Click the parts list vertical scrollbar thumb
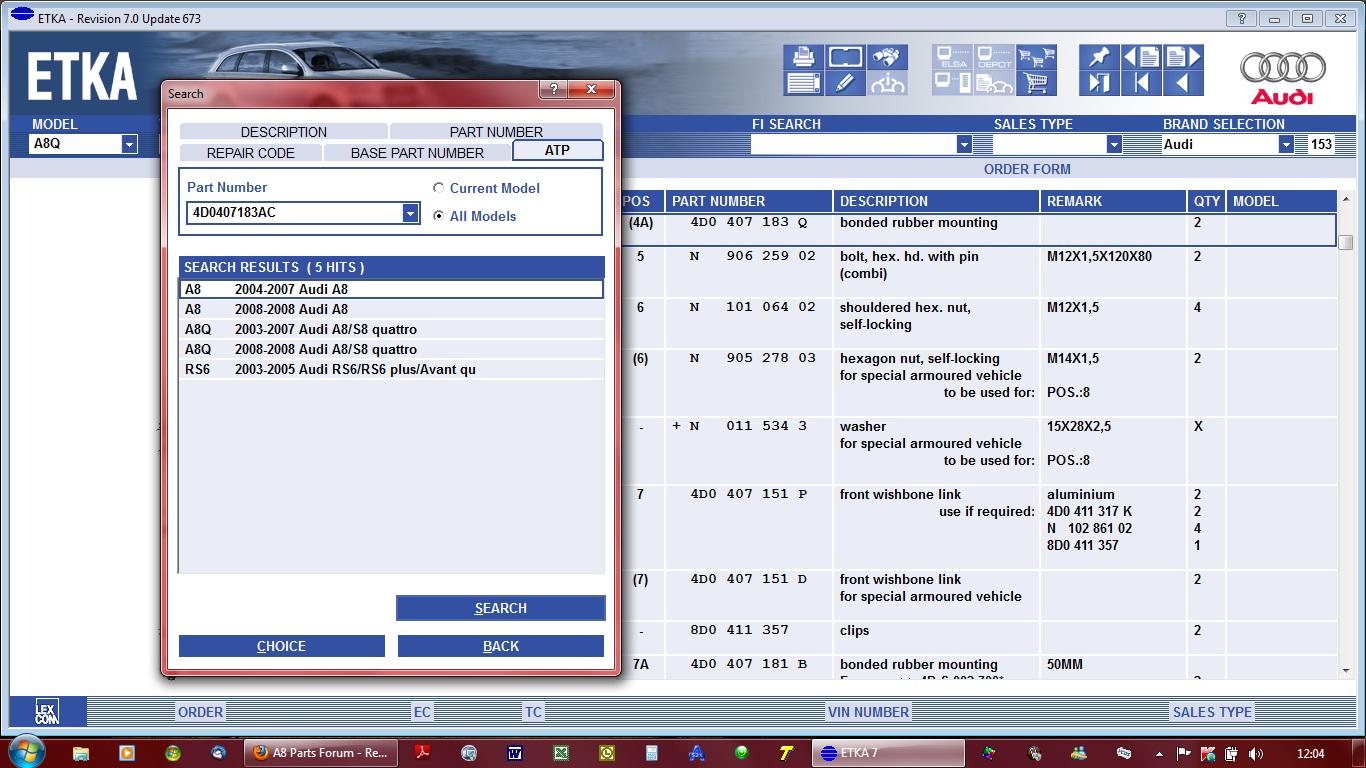The height and width of the screenshot is (768, 1366). pos(1346,242)
